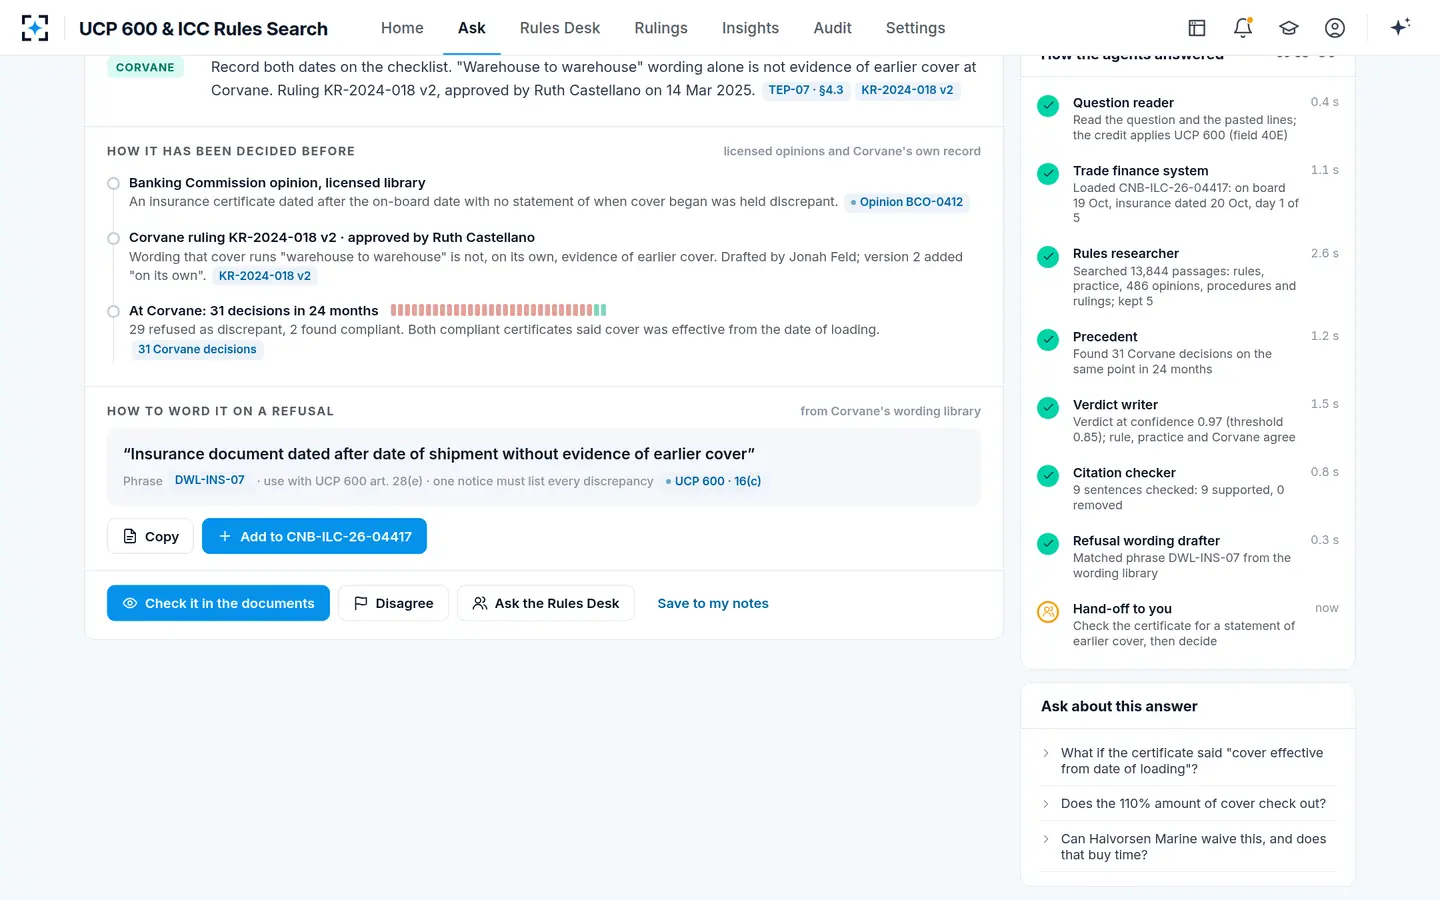
Task: Go to the Audit tab
Action: (832, 28)
